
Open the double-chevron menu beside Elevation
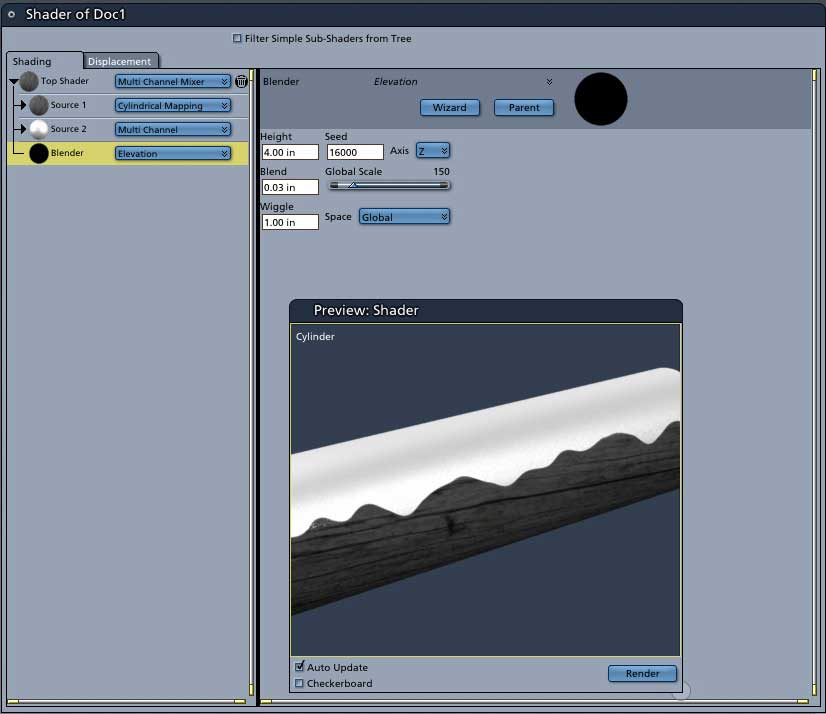(x=549, y=82)
